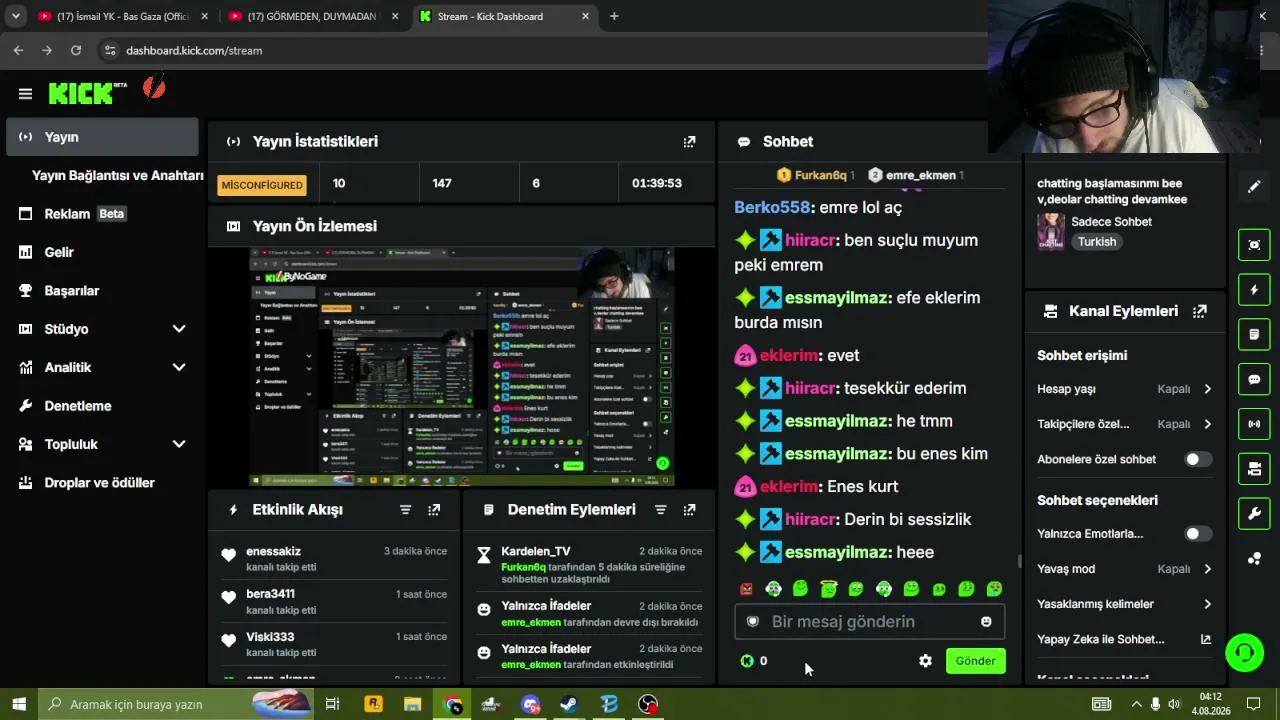This screenshot has width=1280, height=720.
Task: Open chat settings gear icon
Action: pos(925,661)
